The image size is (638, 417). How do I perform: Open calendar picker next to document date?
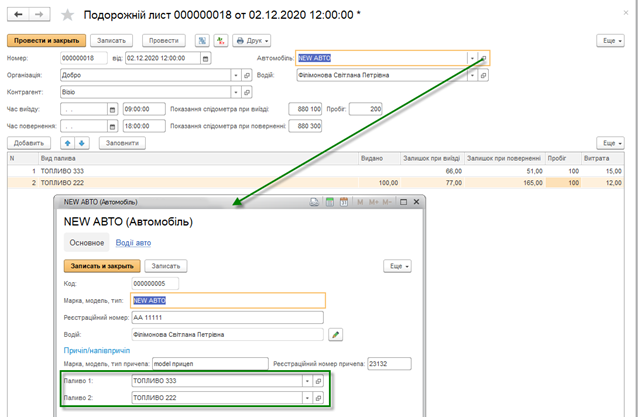point(206,58)
